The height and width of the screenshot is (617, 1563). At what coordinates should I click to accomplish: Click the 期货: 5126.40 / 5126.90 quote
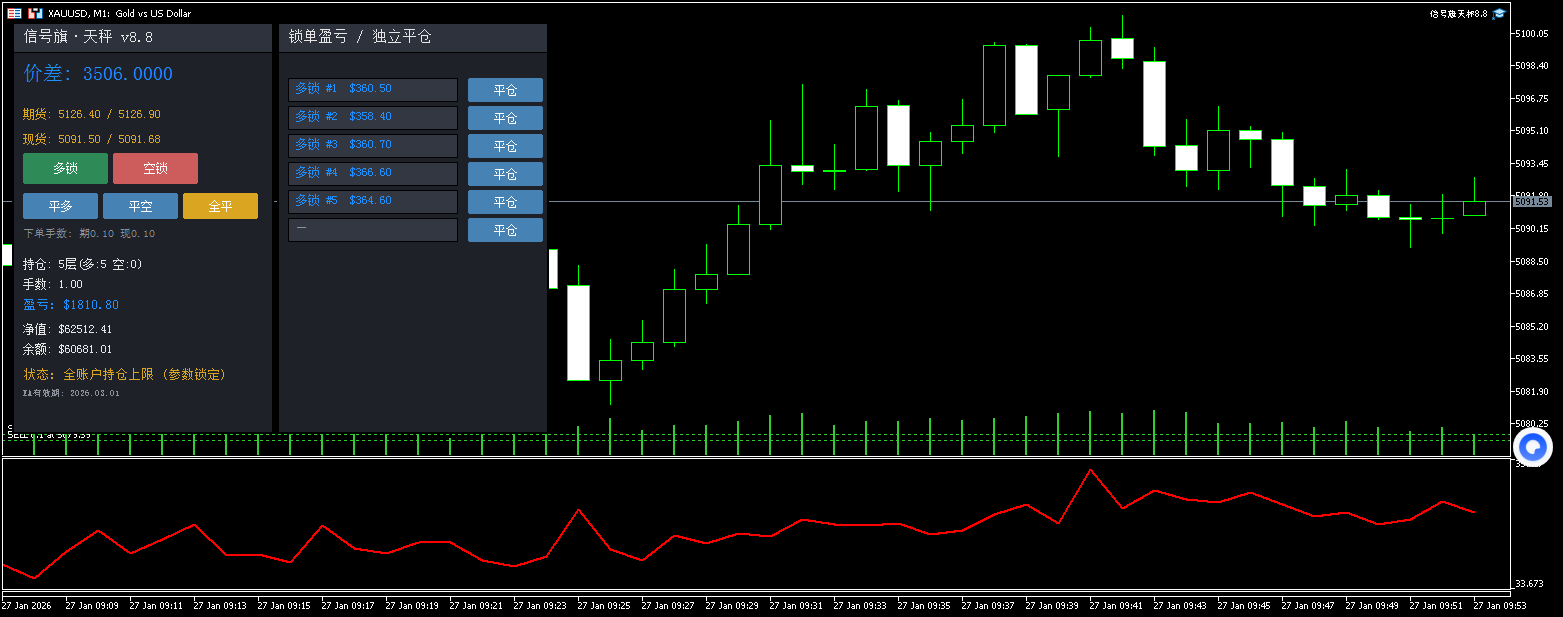pyautogui.click(x=92, y=114)
